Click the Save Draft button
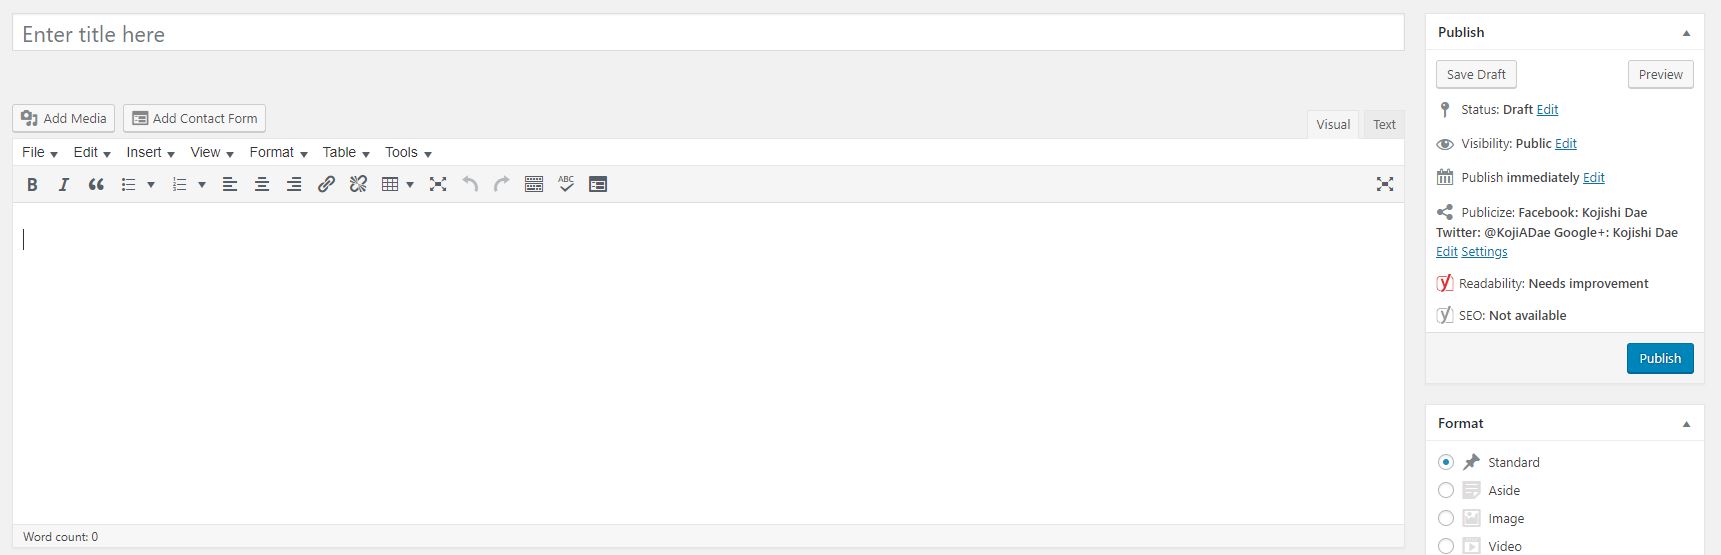This screenshot has width=1721, height=555. pyautogui.click(x=1476, y=74)
